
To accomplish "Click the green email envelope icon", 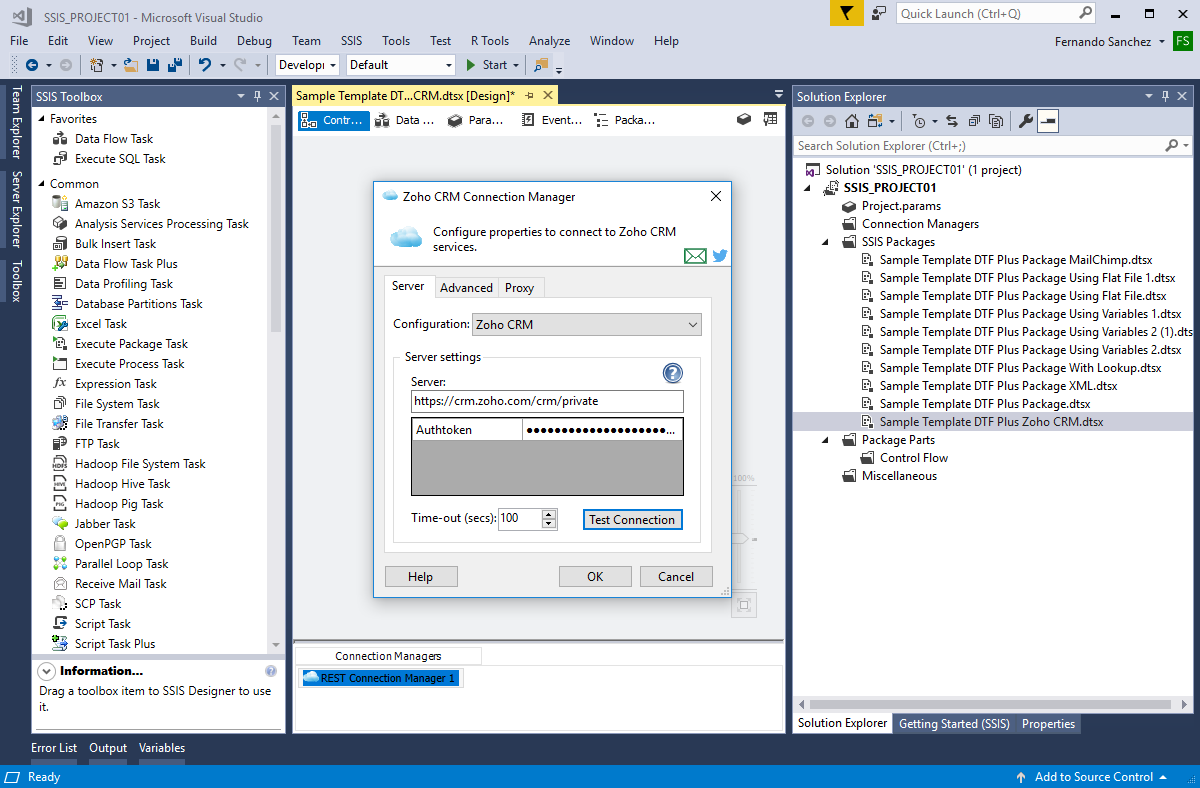I will (x=695, y=256).
